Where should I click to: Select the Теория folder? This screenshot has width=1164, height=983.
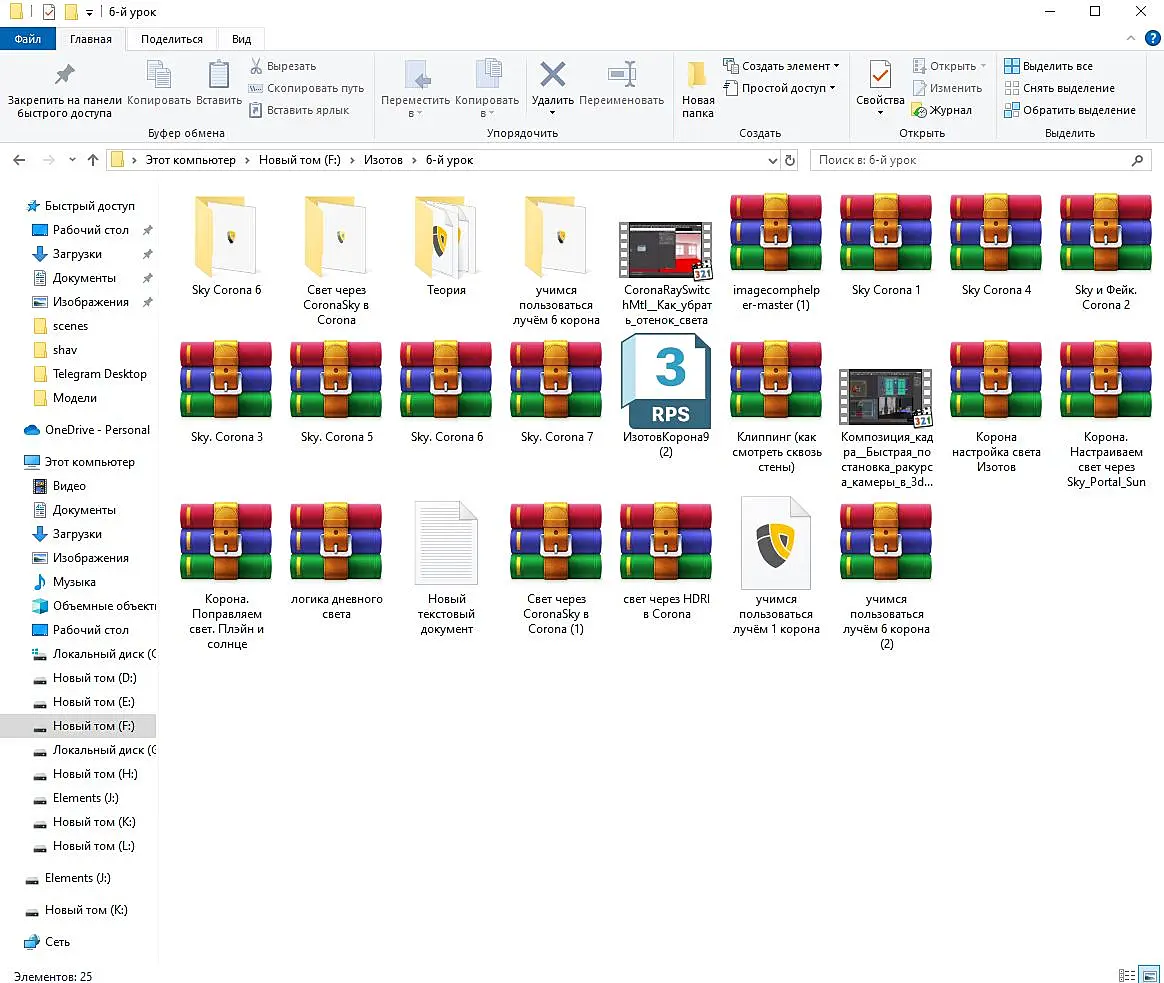click(446, 245)
